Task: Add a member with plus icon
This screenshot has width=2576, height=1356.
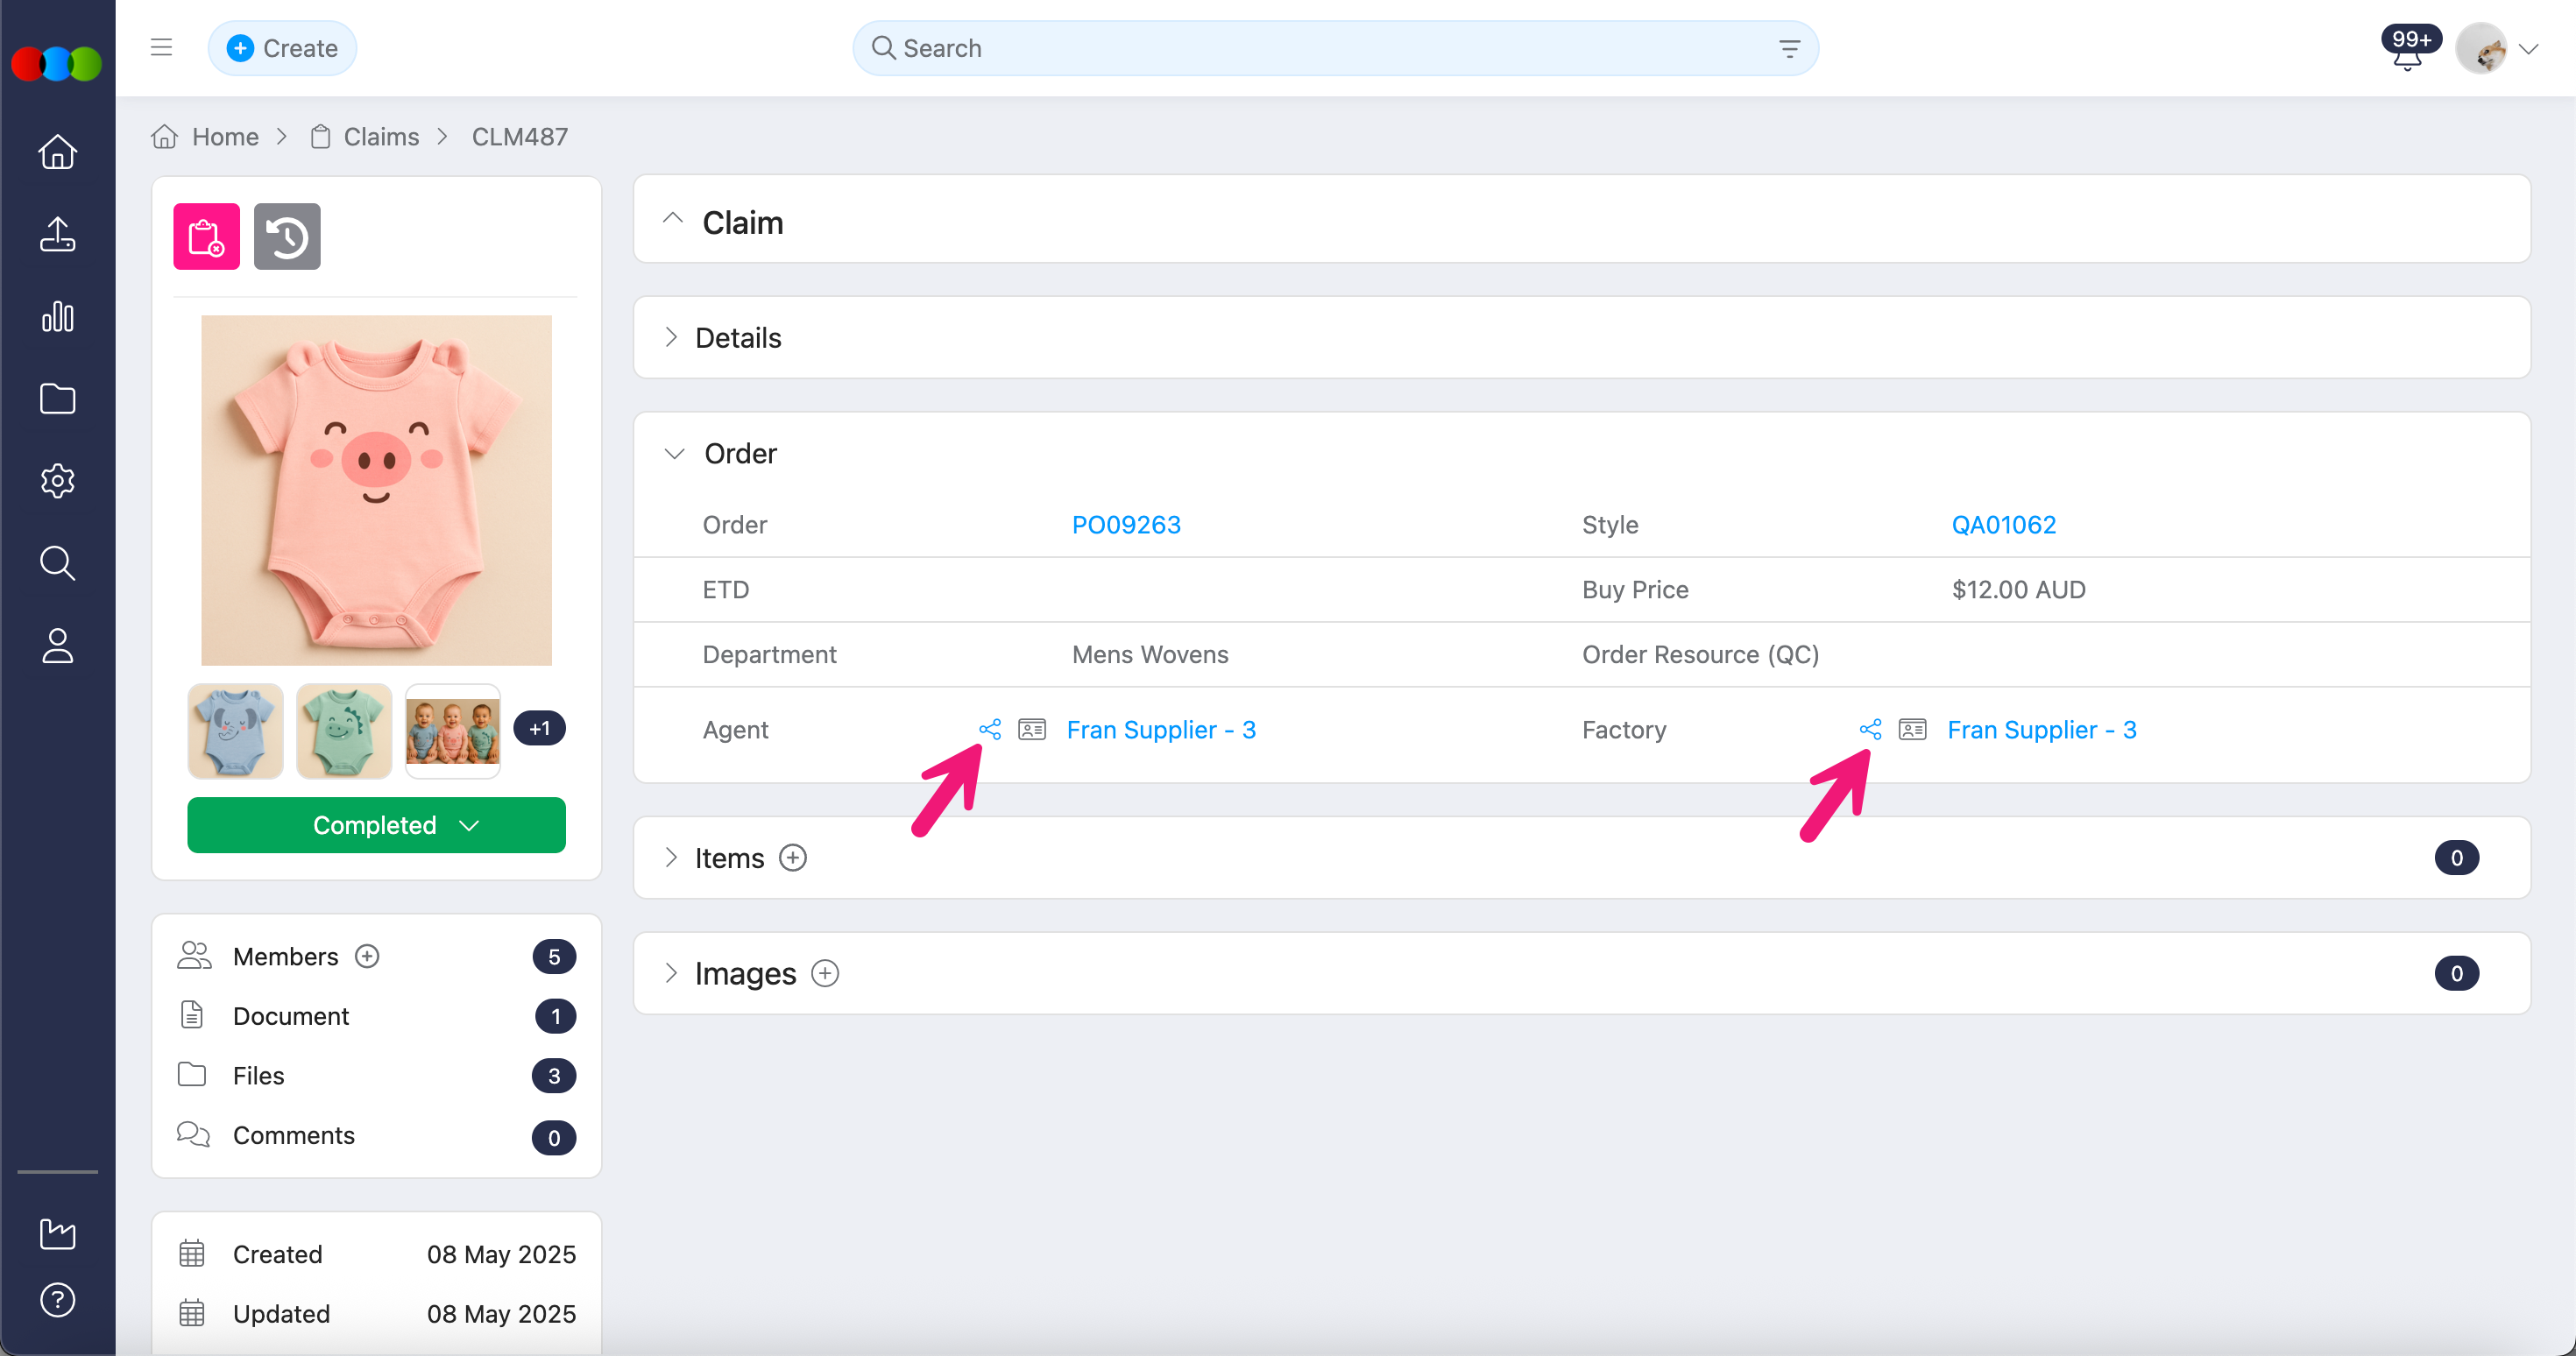Action: pos(367,956)
